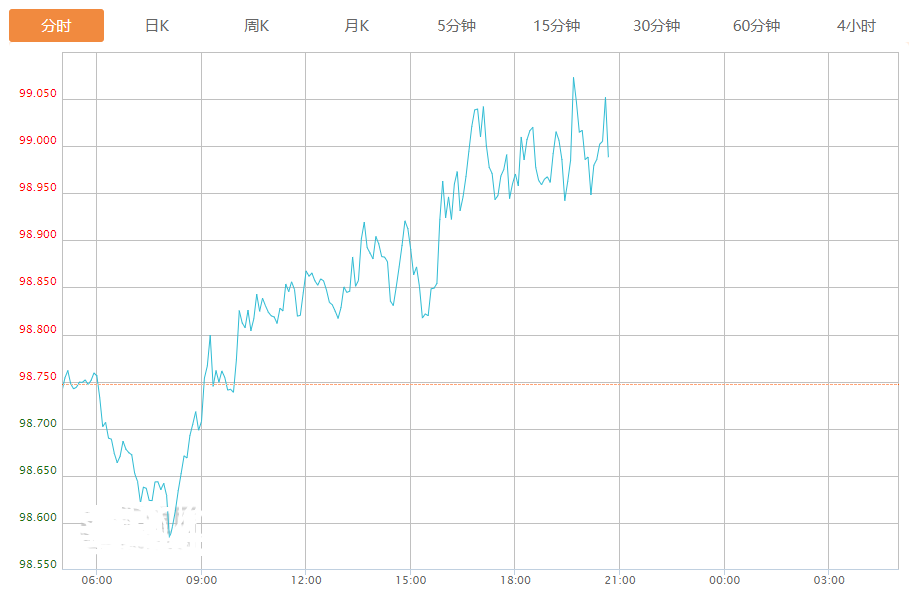Choose the 60分钟 interval tab

[757, 26]
